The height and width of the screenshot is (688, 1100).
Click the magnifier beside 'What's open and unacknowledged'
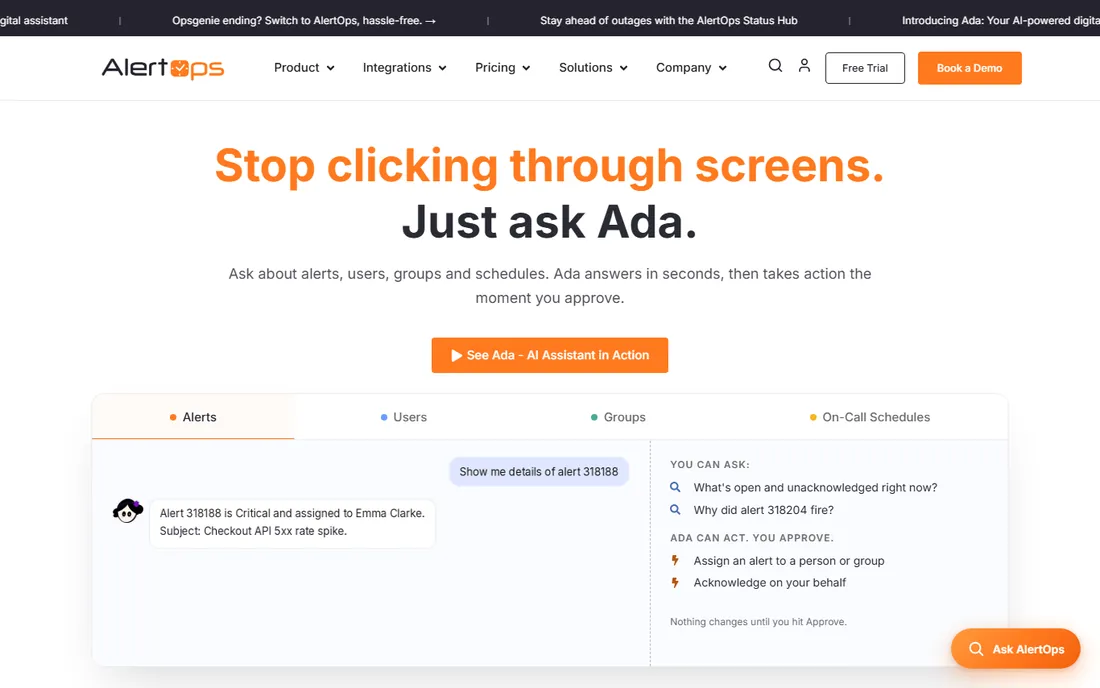coord(675,487)
